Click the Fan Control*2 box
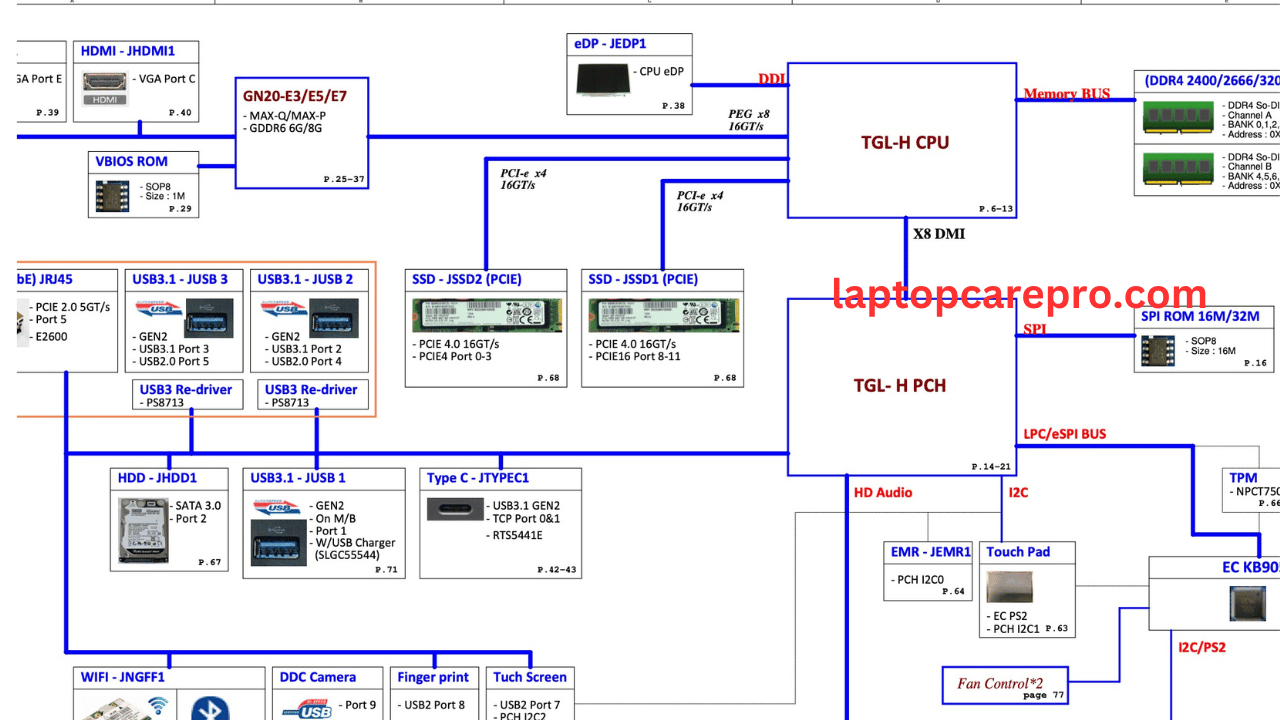Screen dimensions: 1280x720 pos(1005,685)
